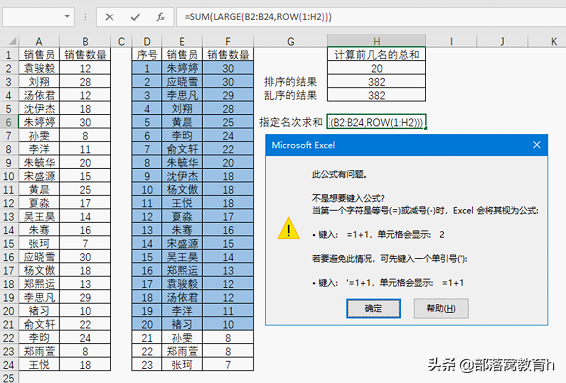Click header cell 销售数量 in F1

pos(228,55)
